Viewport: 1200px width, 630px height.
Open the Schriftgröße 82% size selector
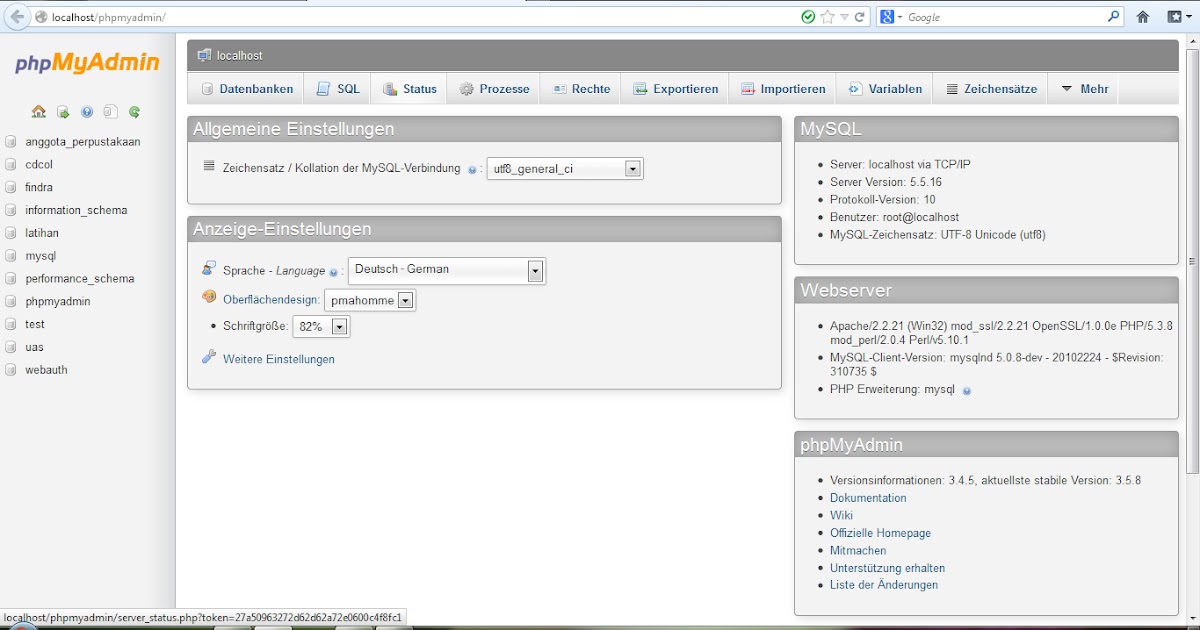tap(338, 325)
